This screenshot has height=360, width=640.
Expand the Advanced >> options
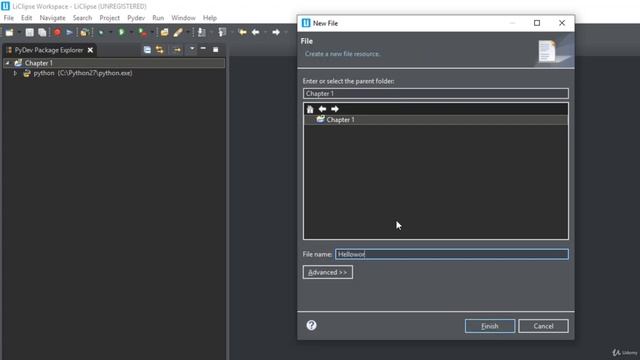tap(328, 272)
